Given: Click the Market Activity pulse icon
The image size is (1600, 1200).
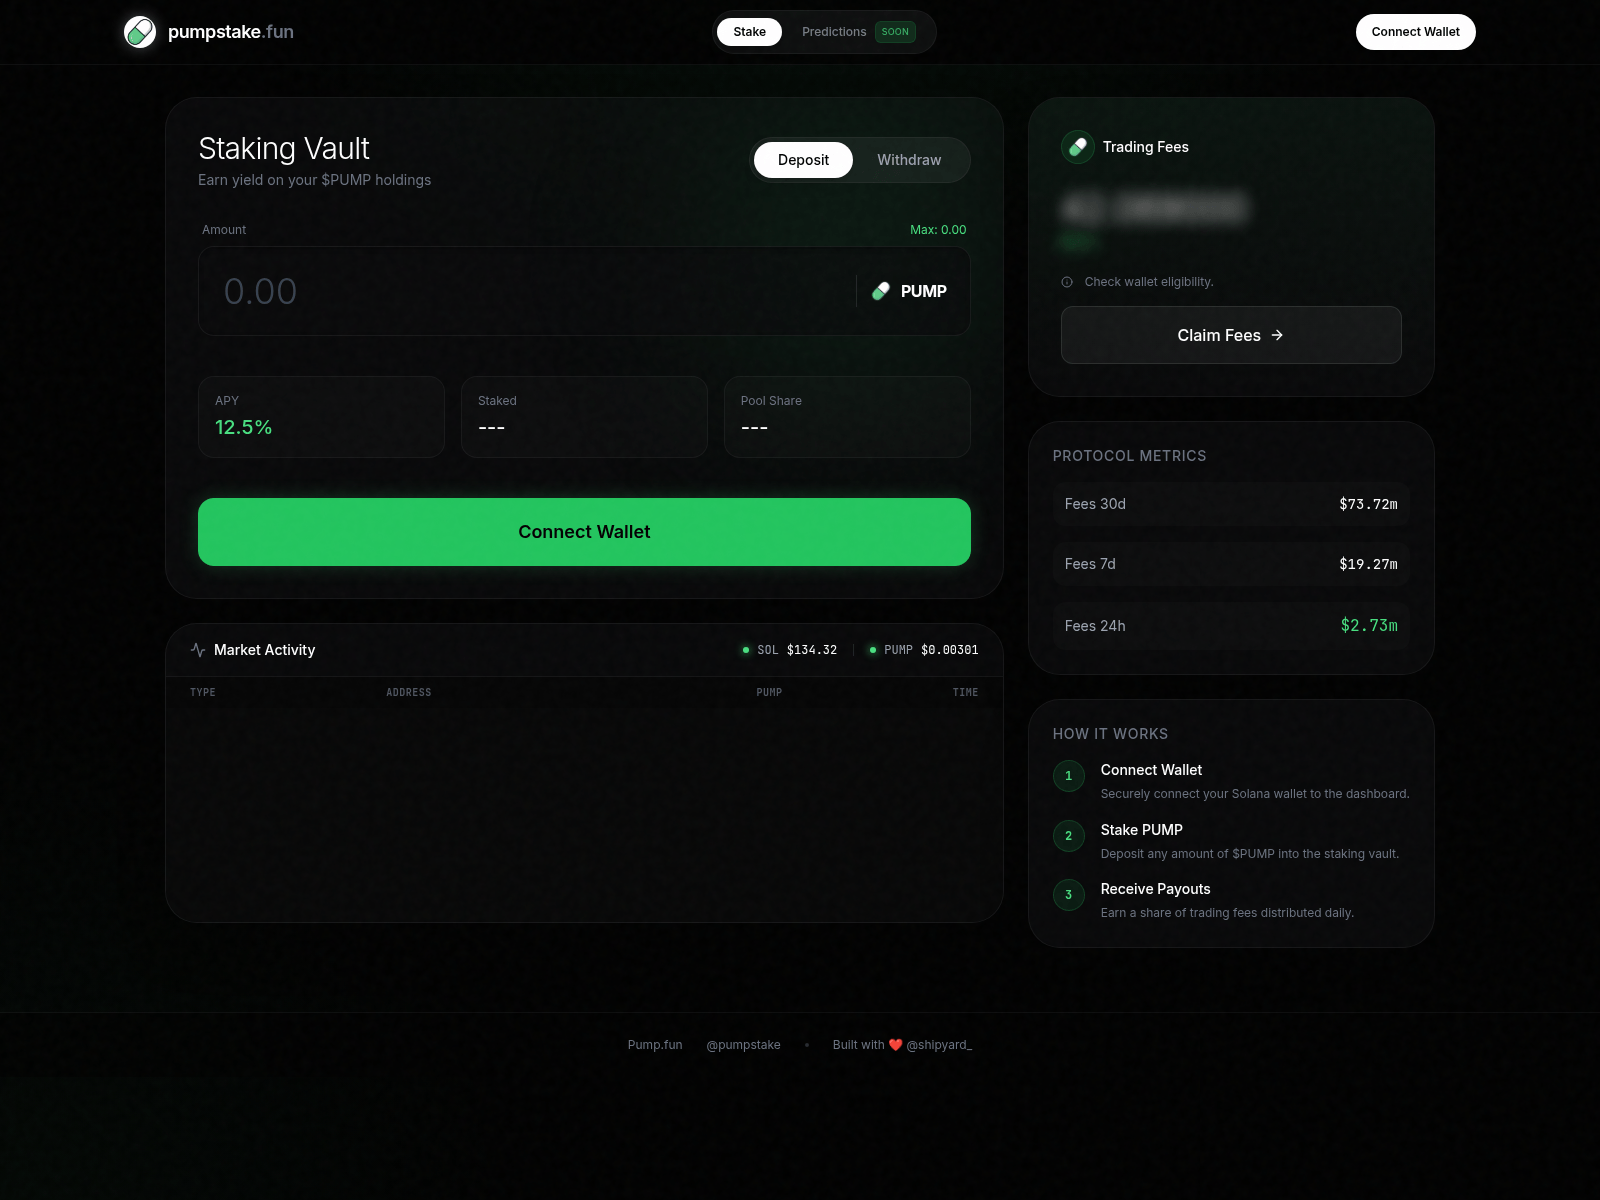Looking at the screenshot, I should click(x=198, y=650).
